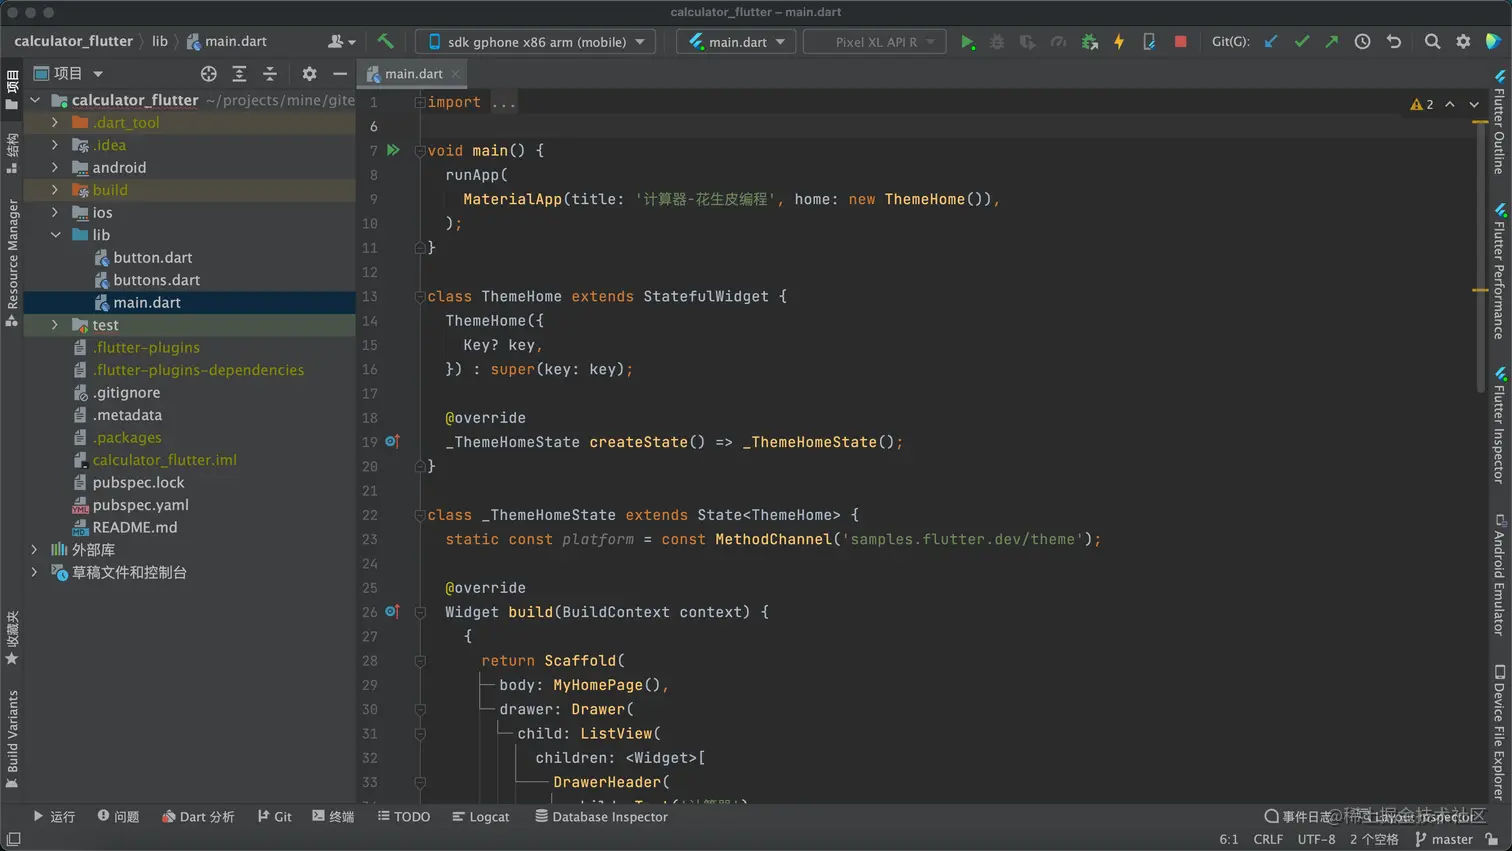Image resolution: width=1512 pixels, height=851 pixels.
Task: Fold the ThemeHome class on line 13
Action: [420, 296]
